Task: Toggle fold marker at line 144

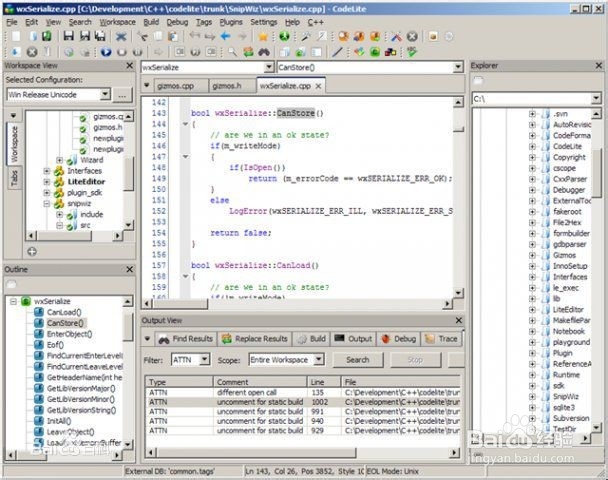Action: tap(185, 124)
